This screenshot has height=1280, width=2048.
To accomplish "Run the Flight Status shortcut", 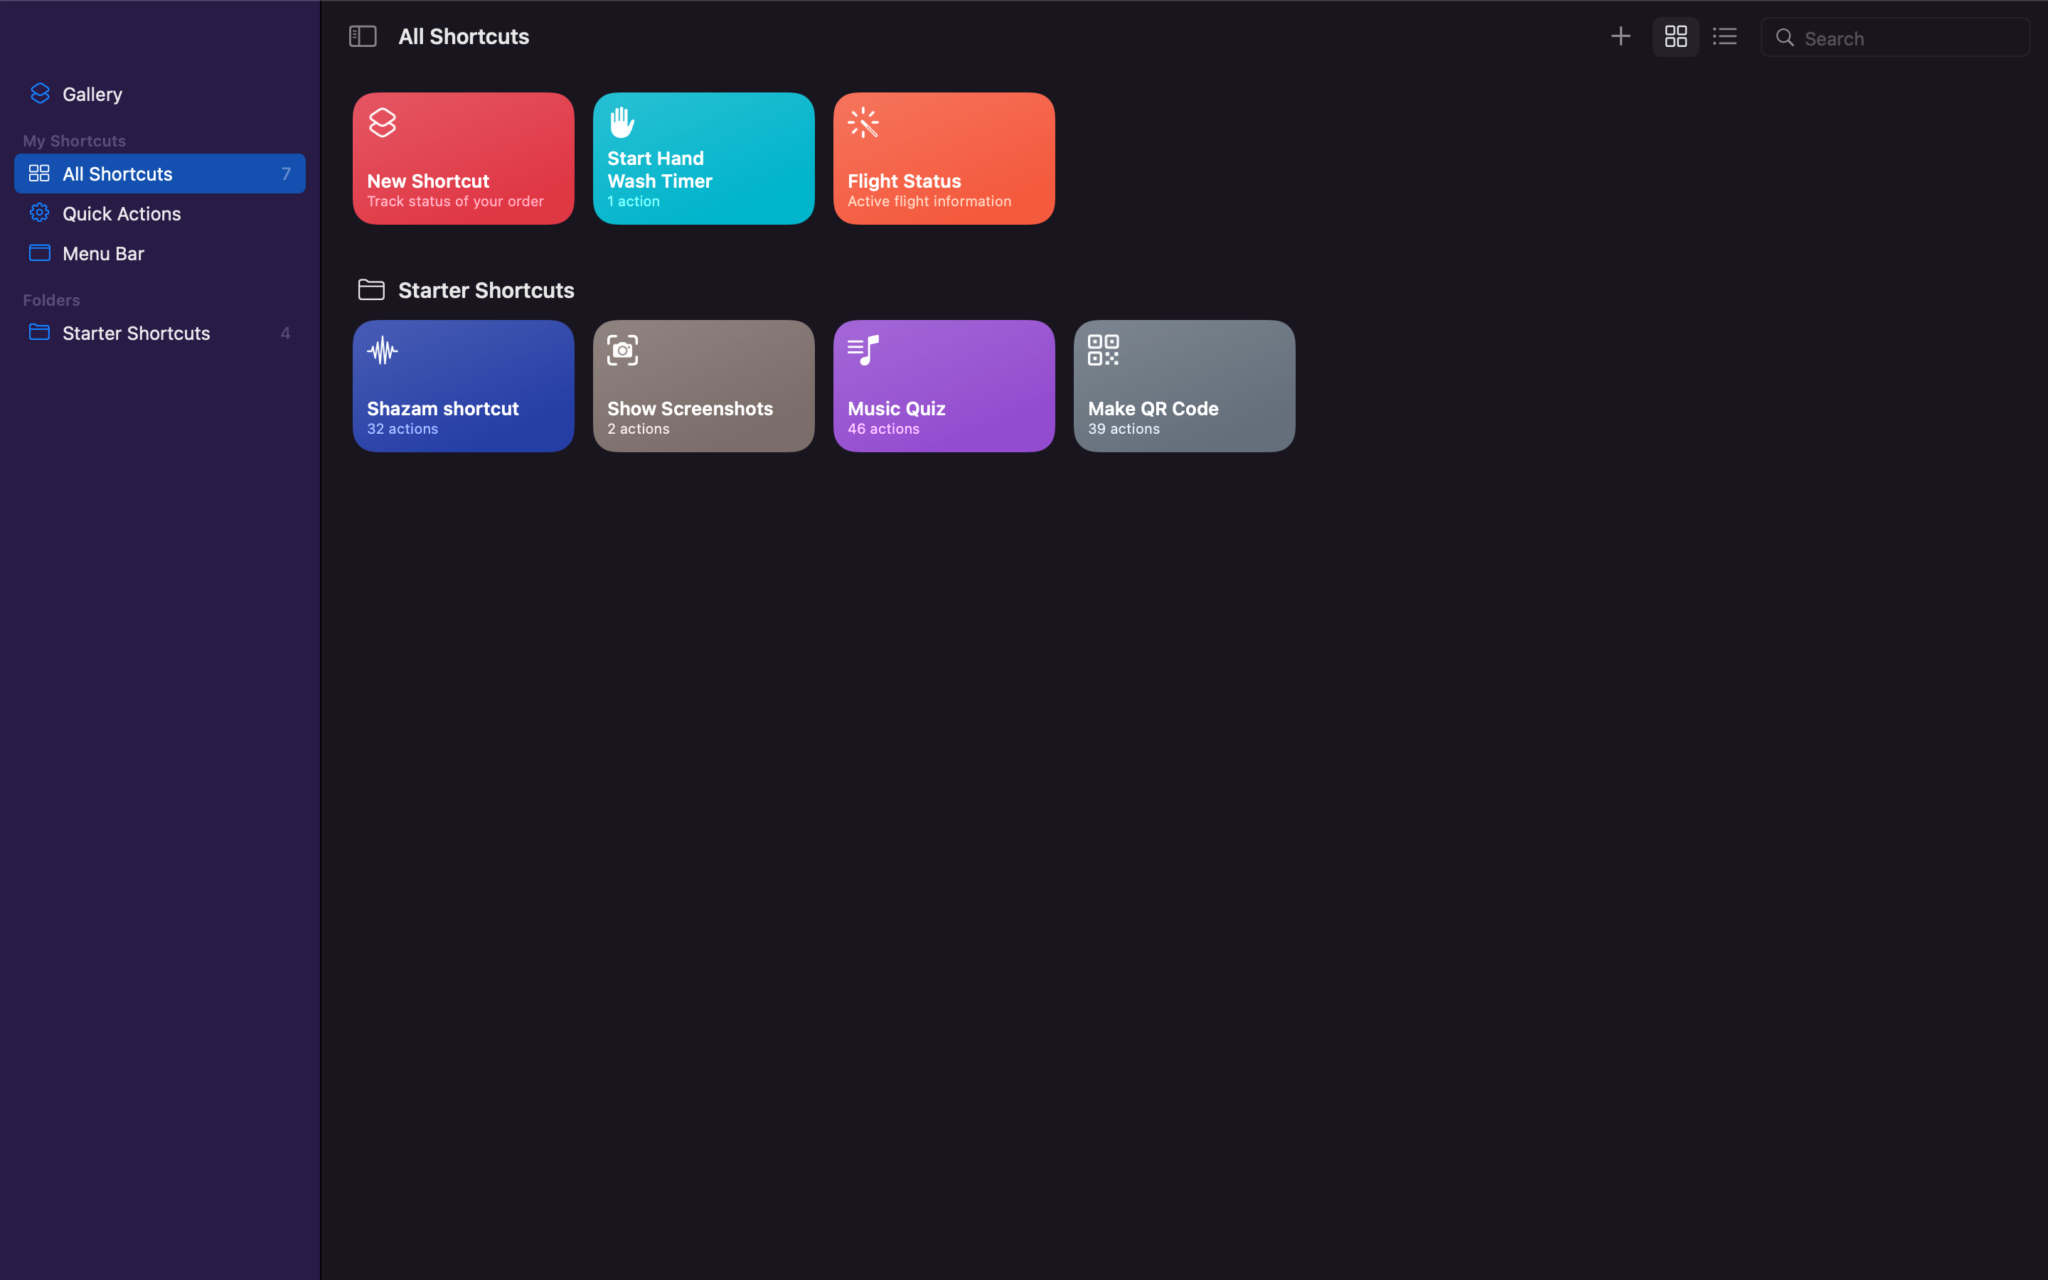I will tap(943, 158).
